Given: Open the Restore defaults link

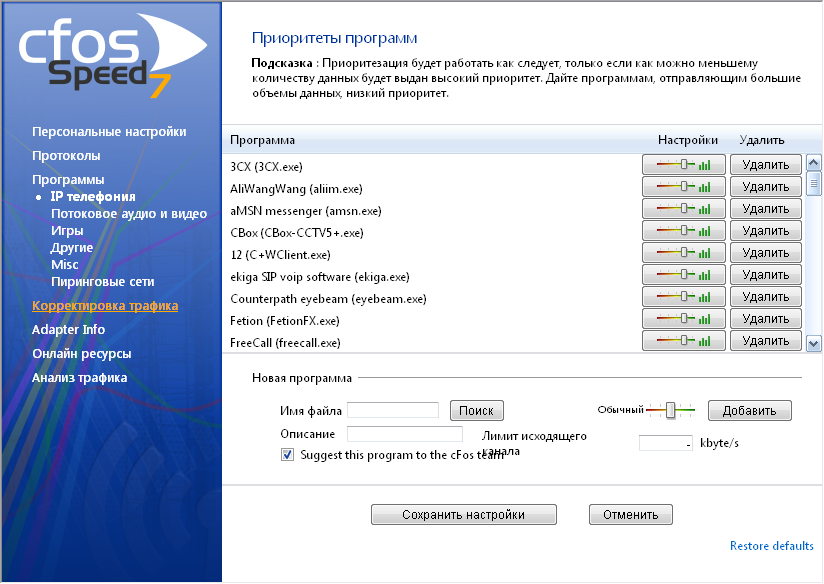Looking at the screenshot, I should tap(771, 546).
